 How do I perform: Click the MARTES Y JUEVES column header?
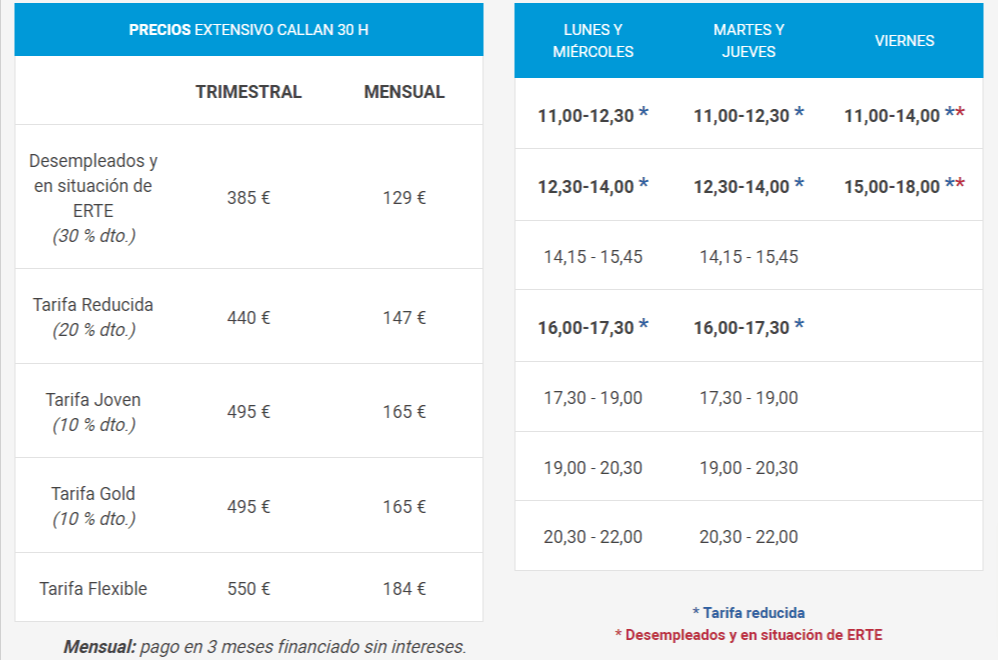coord(748,41)
